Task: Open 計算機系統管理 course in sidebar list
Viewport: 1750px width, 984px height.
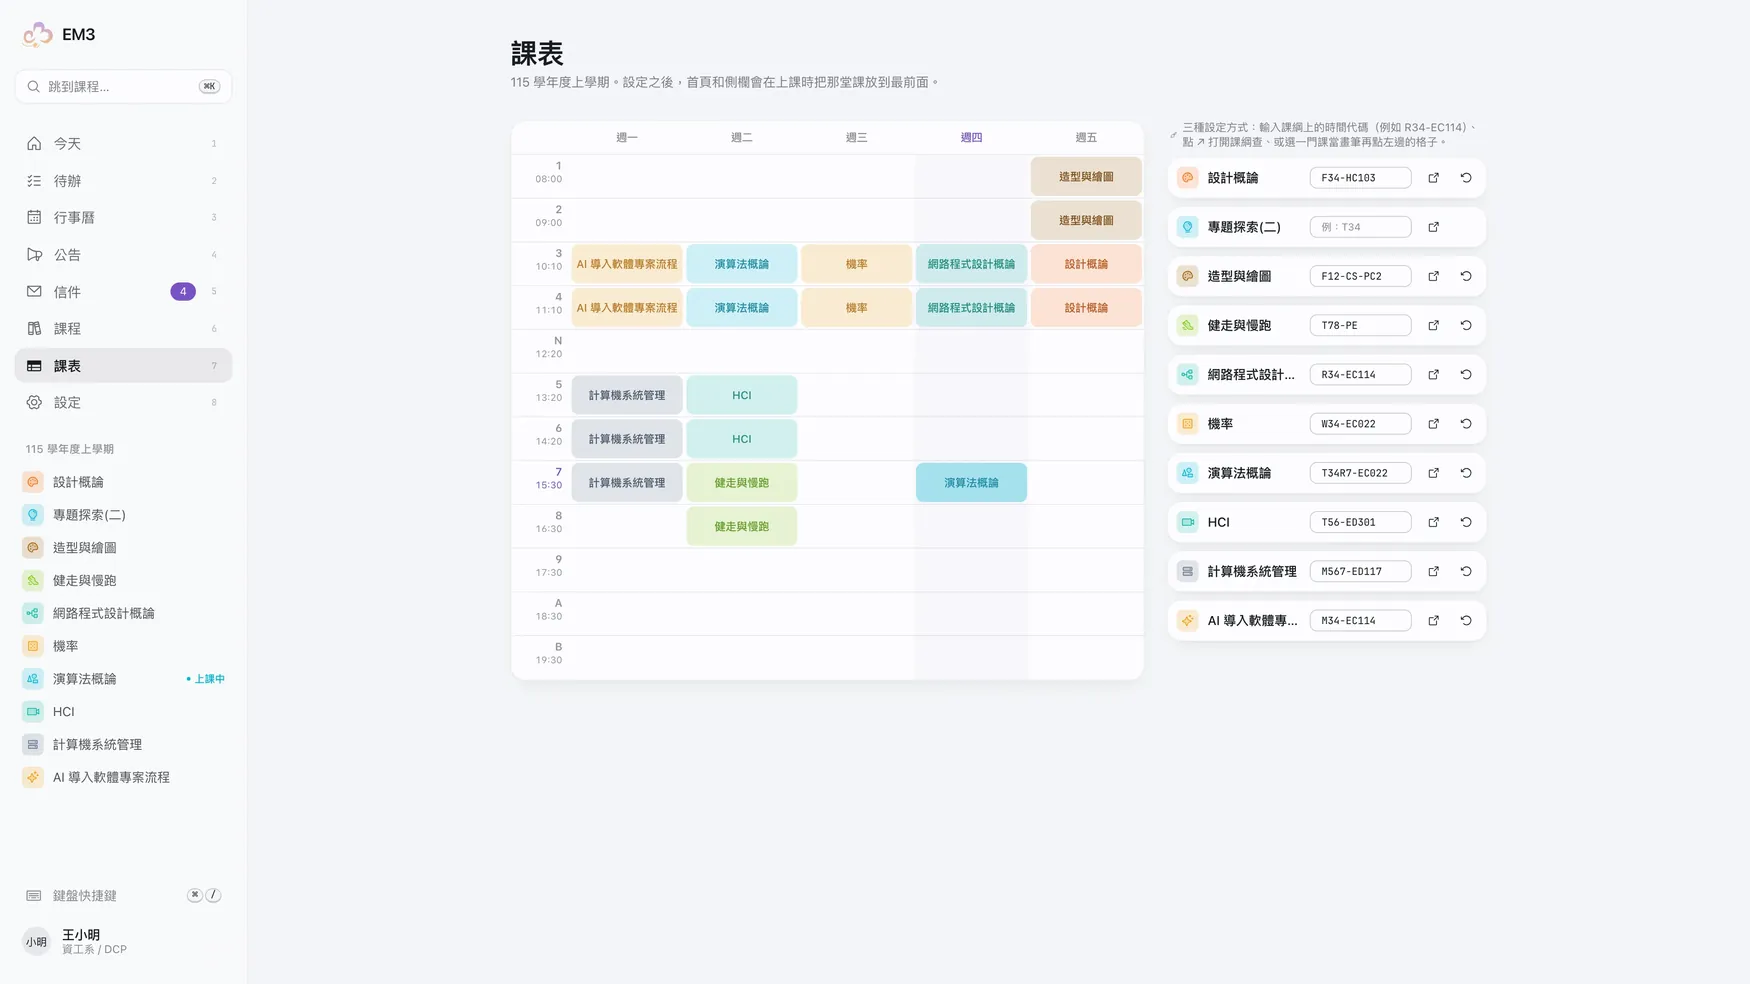Action: click(x=123, y=744)
